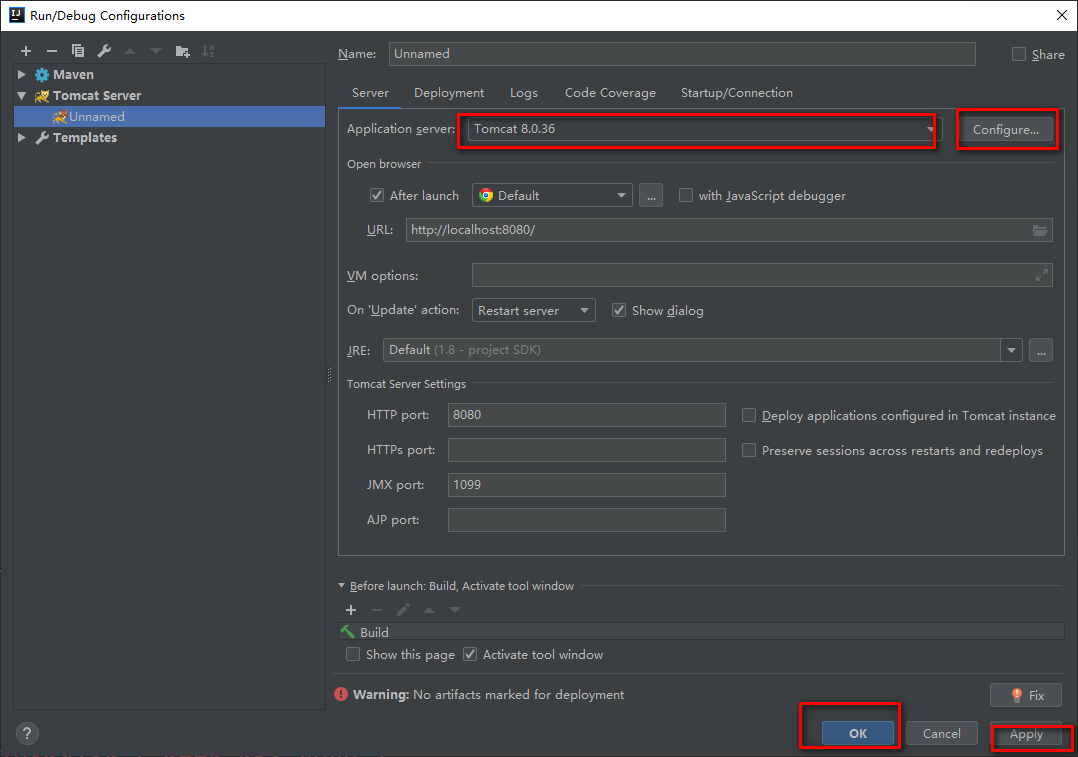Image resolution: width=1078 pixels, height=757 pixels.
Task: Toggle Show dialog checkbox
Action: pyautogui.click(x=619, y=310)
